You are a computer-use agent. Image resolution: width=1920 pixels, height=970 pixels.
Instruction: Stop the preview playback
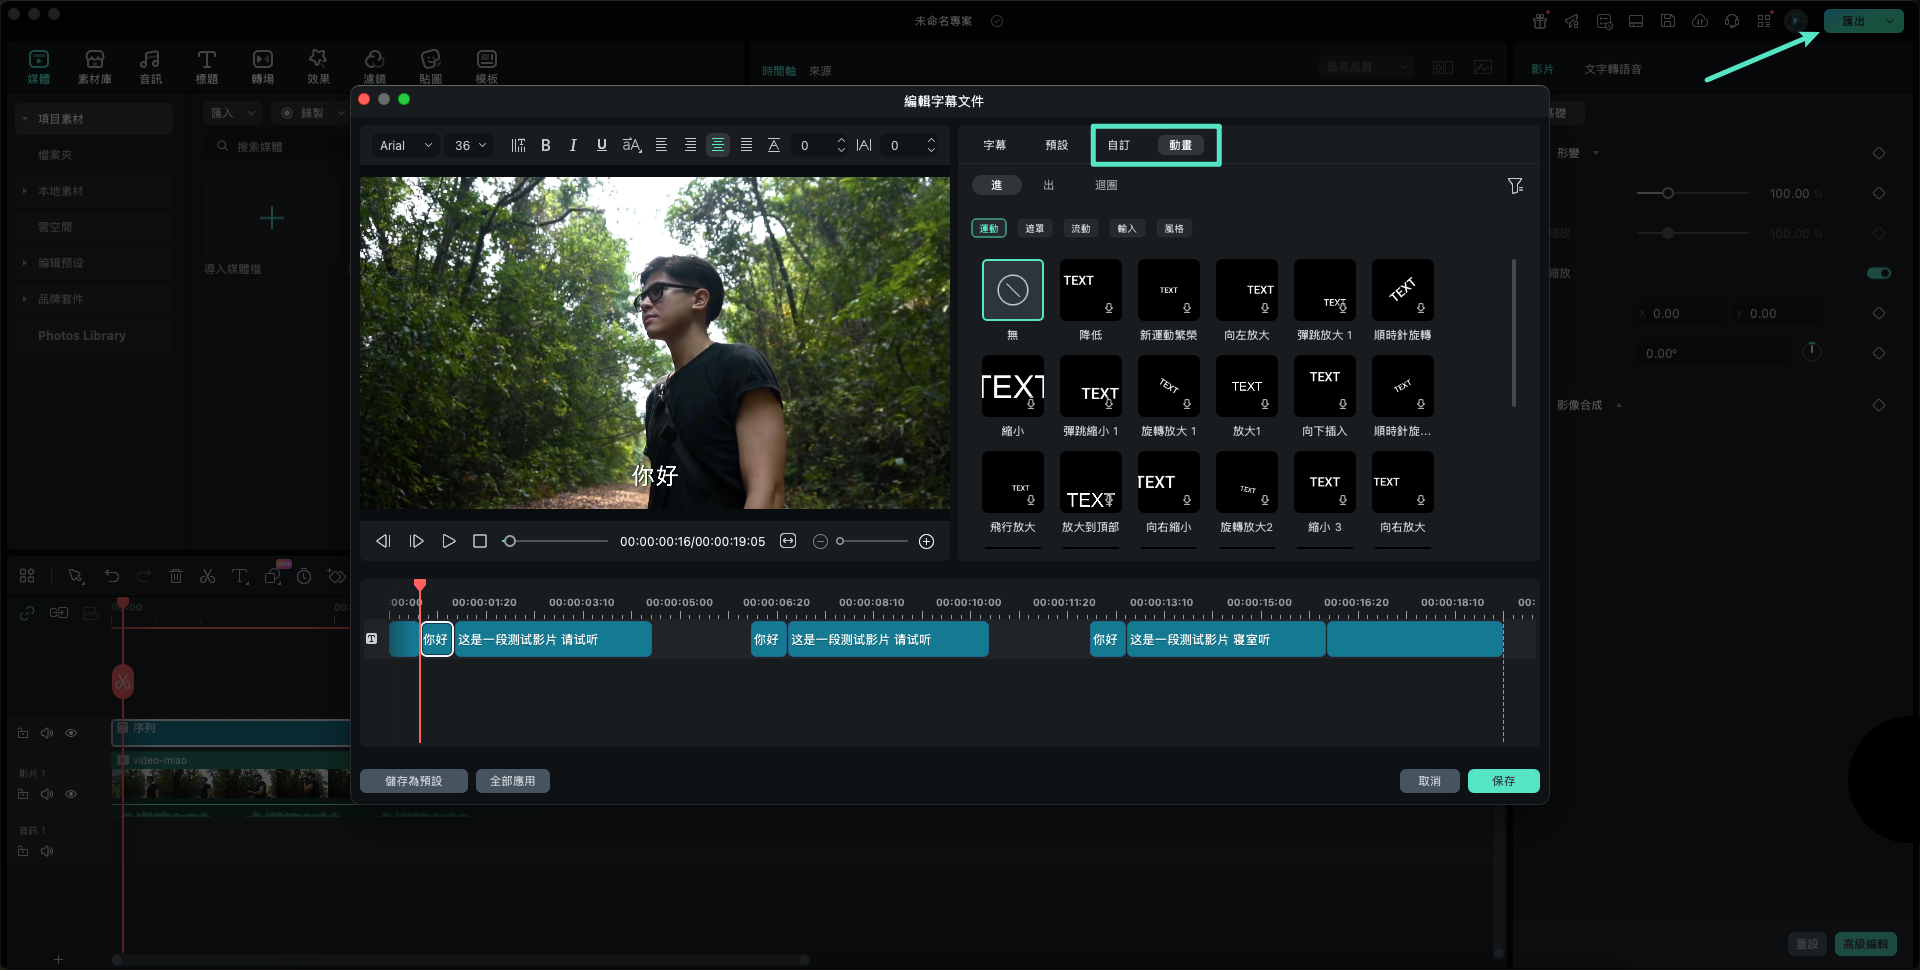tap(480, 541)
